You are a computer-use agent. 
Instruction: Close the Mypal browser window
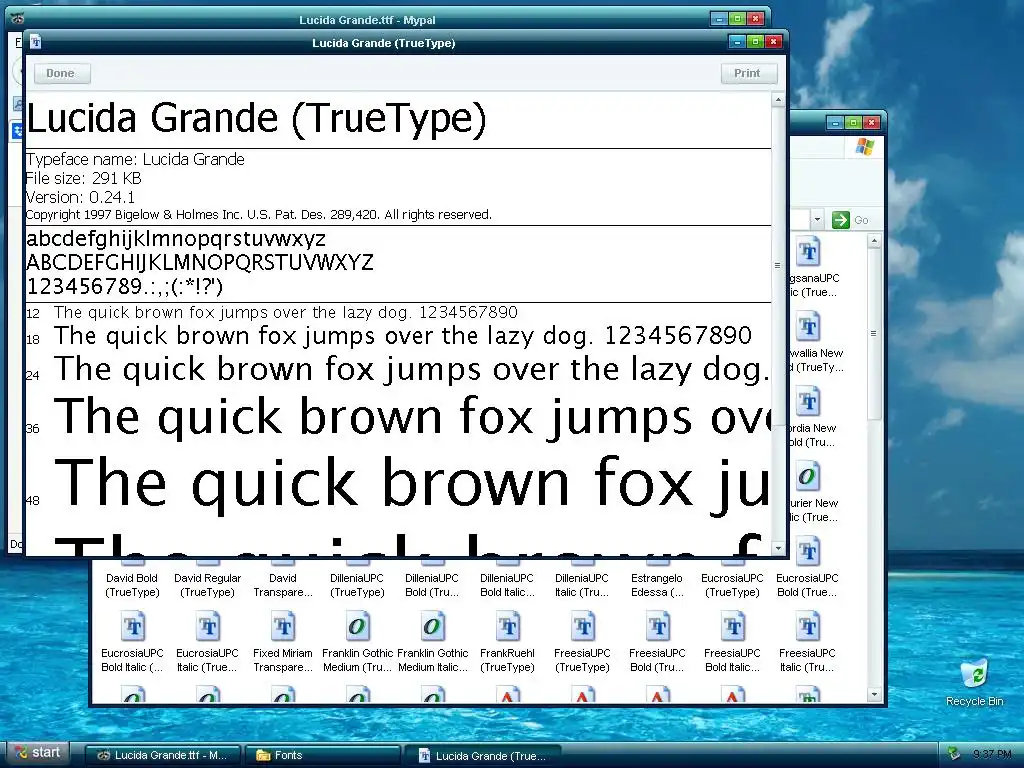[x=756, y=19]
